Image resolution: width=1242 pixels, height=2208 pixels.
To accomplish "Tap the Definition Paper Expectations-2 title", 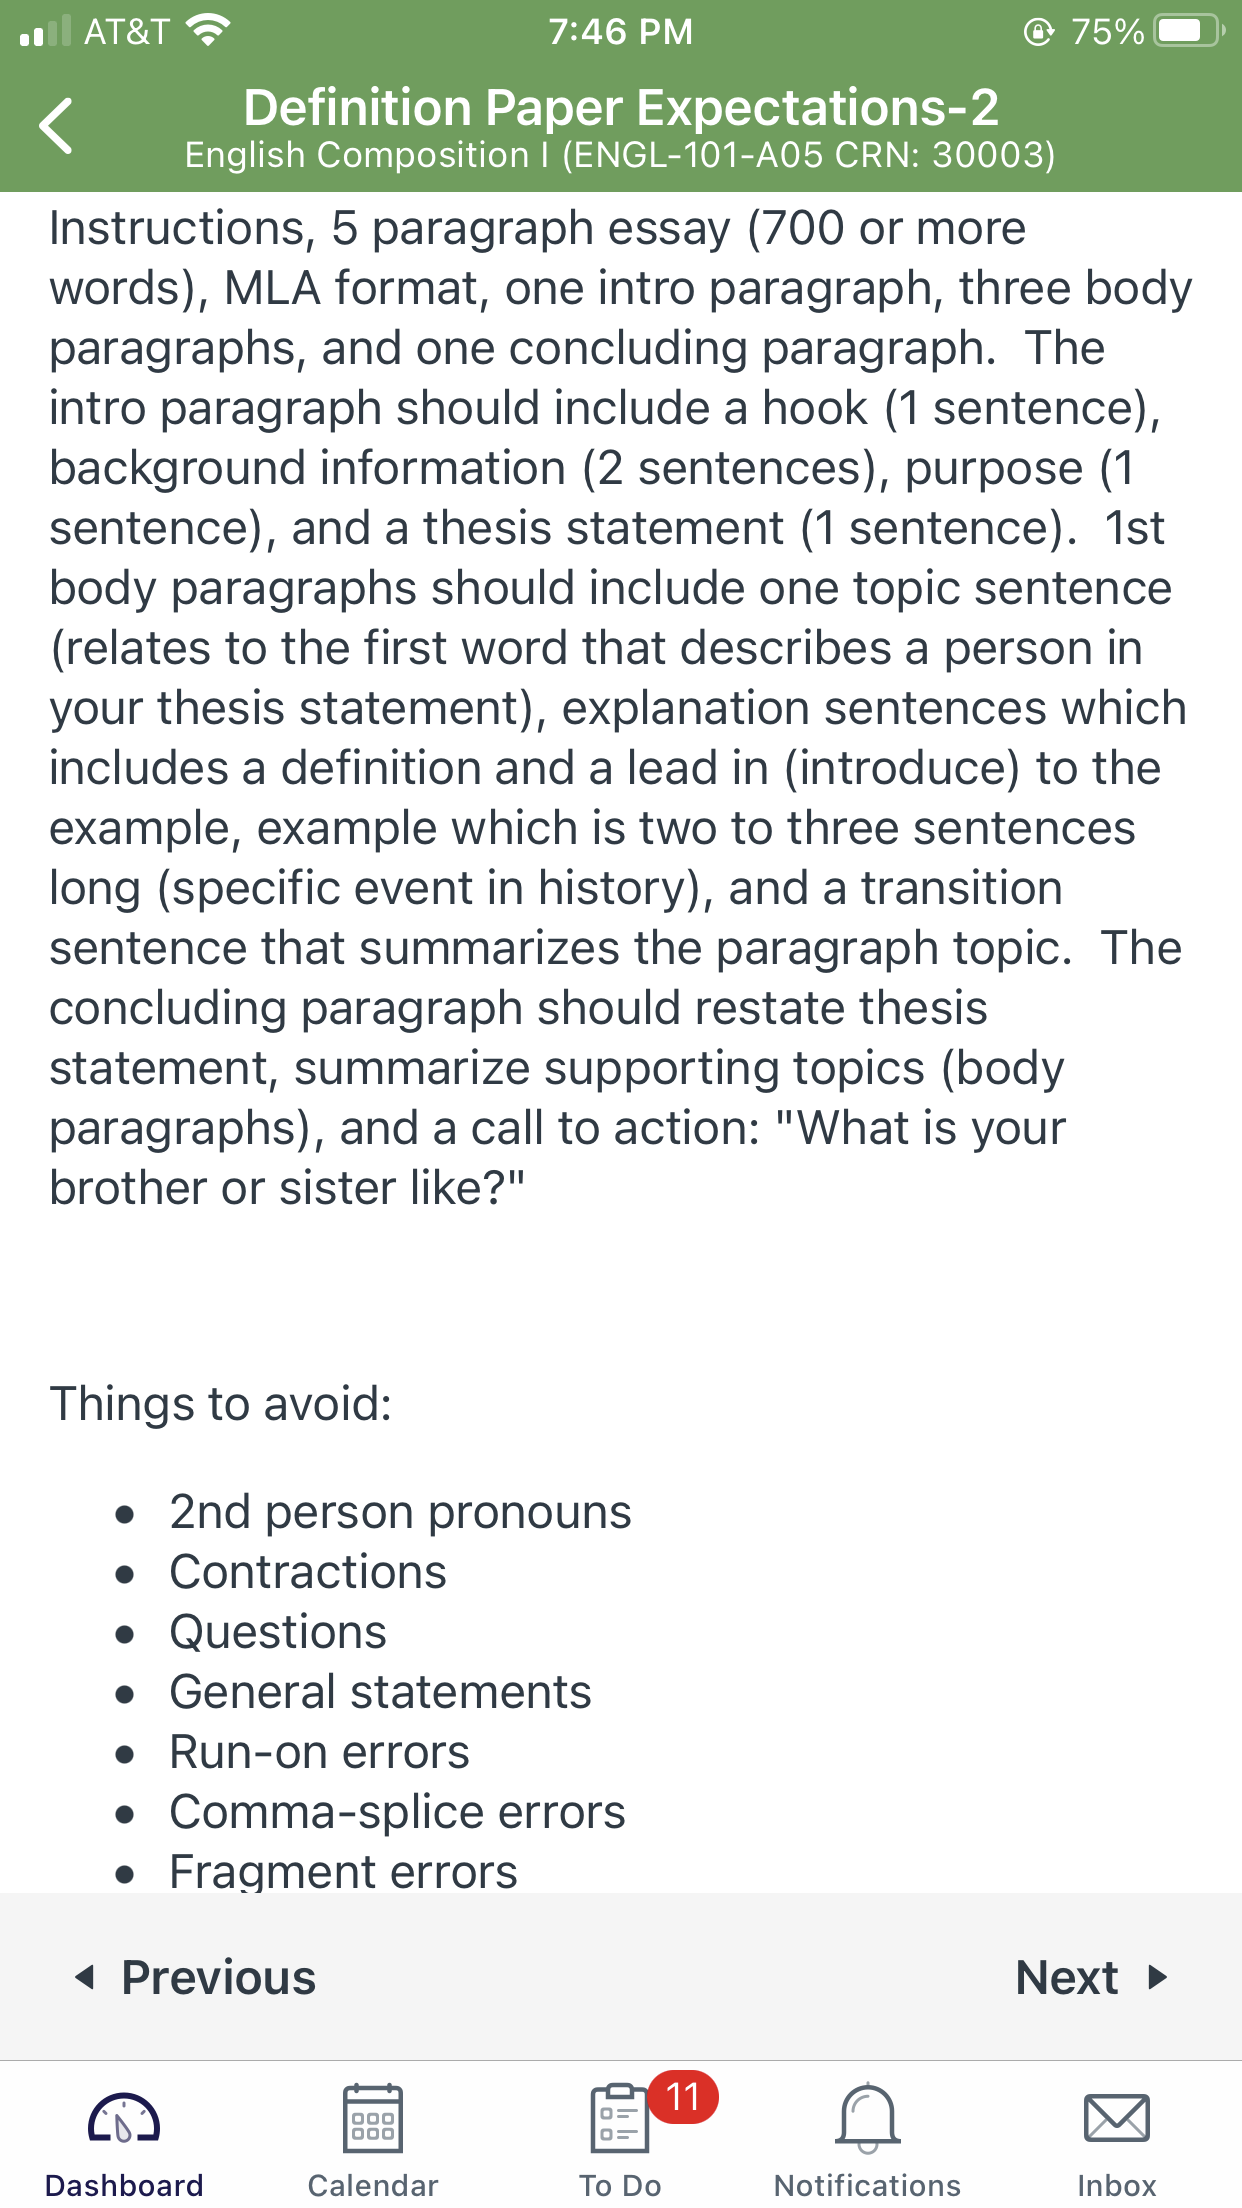I will [x=621, y=107].
